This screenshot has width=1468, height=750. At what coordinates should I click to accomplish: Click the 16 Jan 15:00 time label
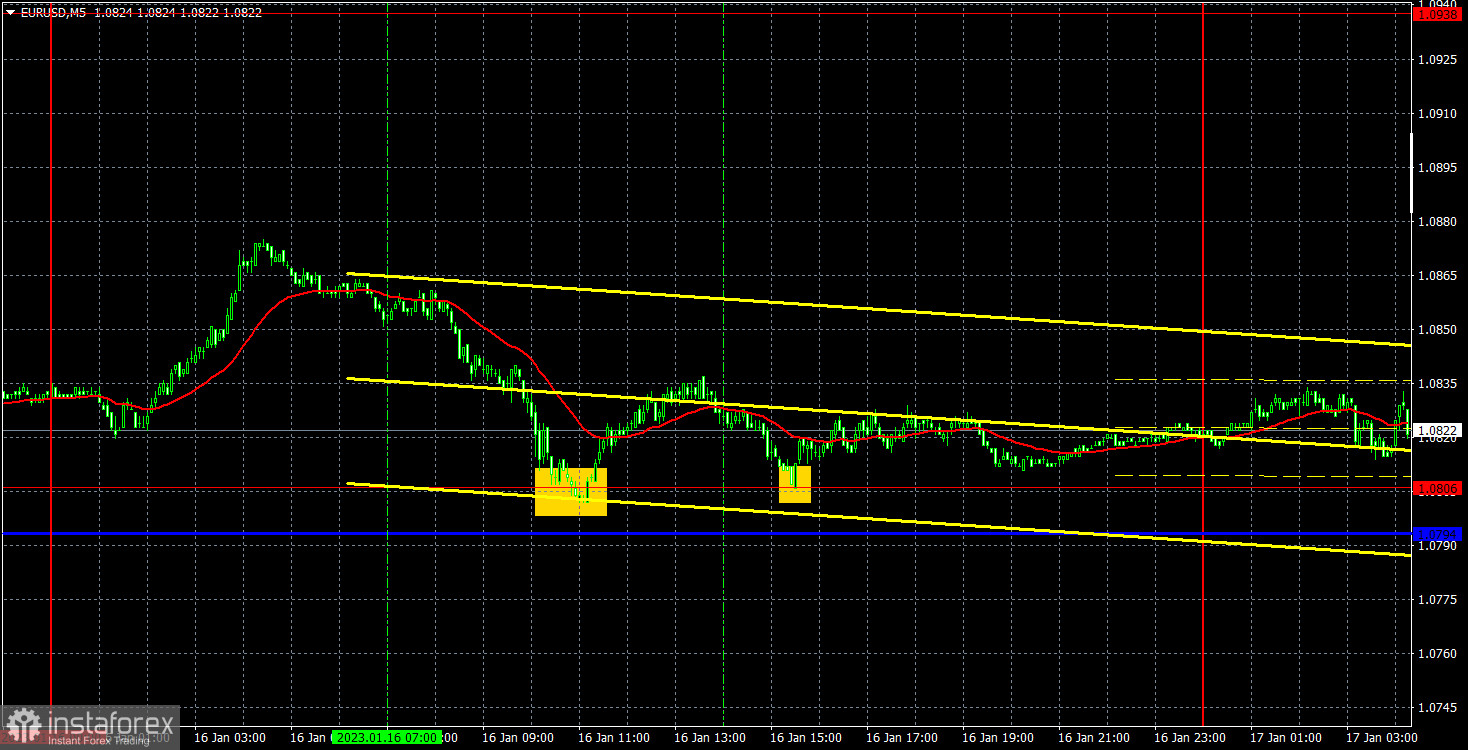pyautogui.click(x=806, y=737)
